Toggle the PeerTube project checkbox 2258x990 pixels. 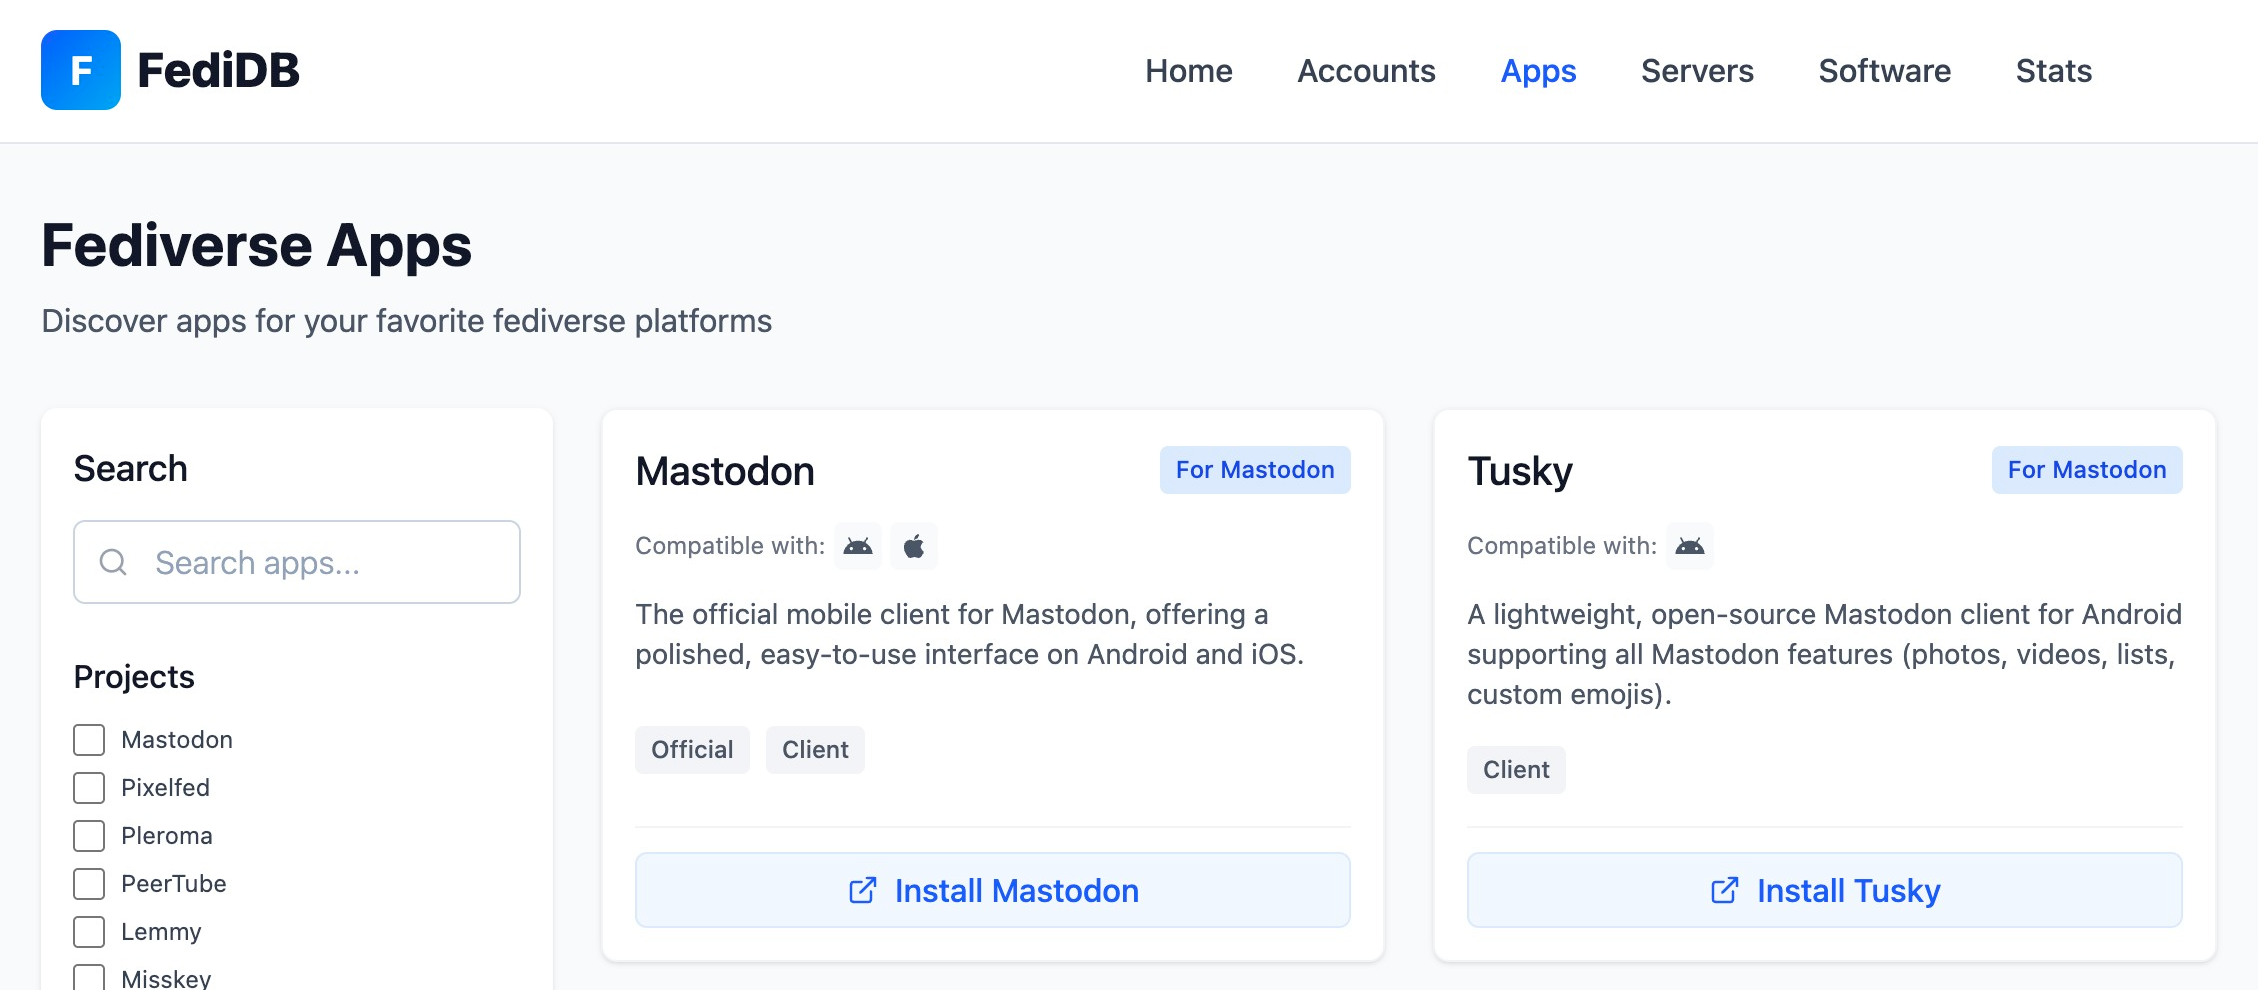(x=89, y=884)
